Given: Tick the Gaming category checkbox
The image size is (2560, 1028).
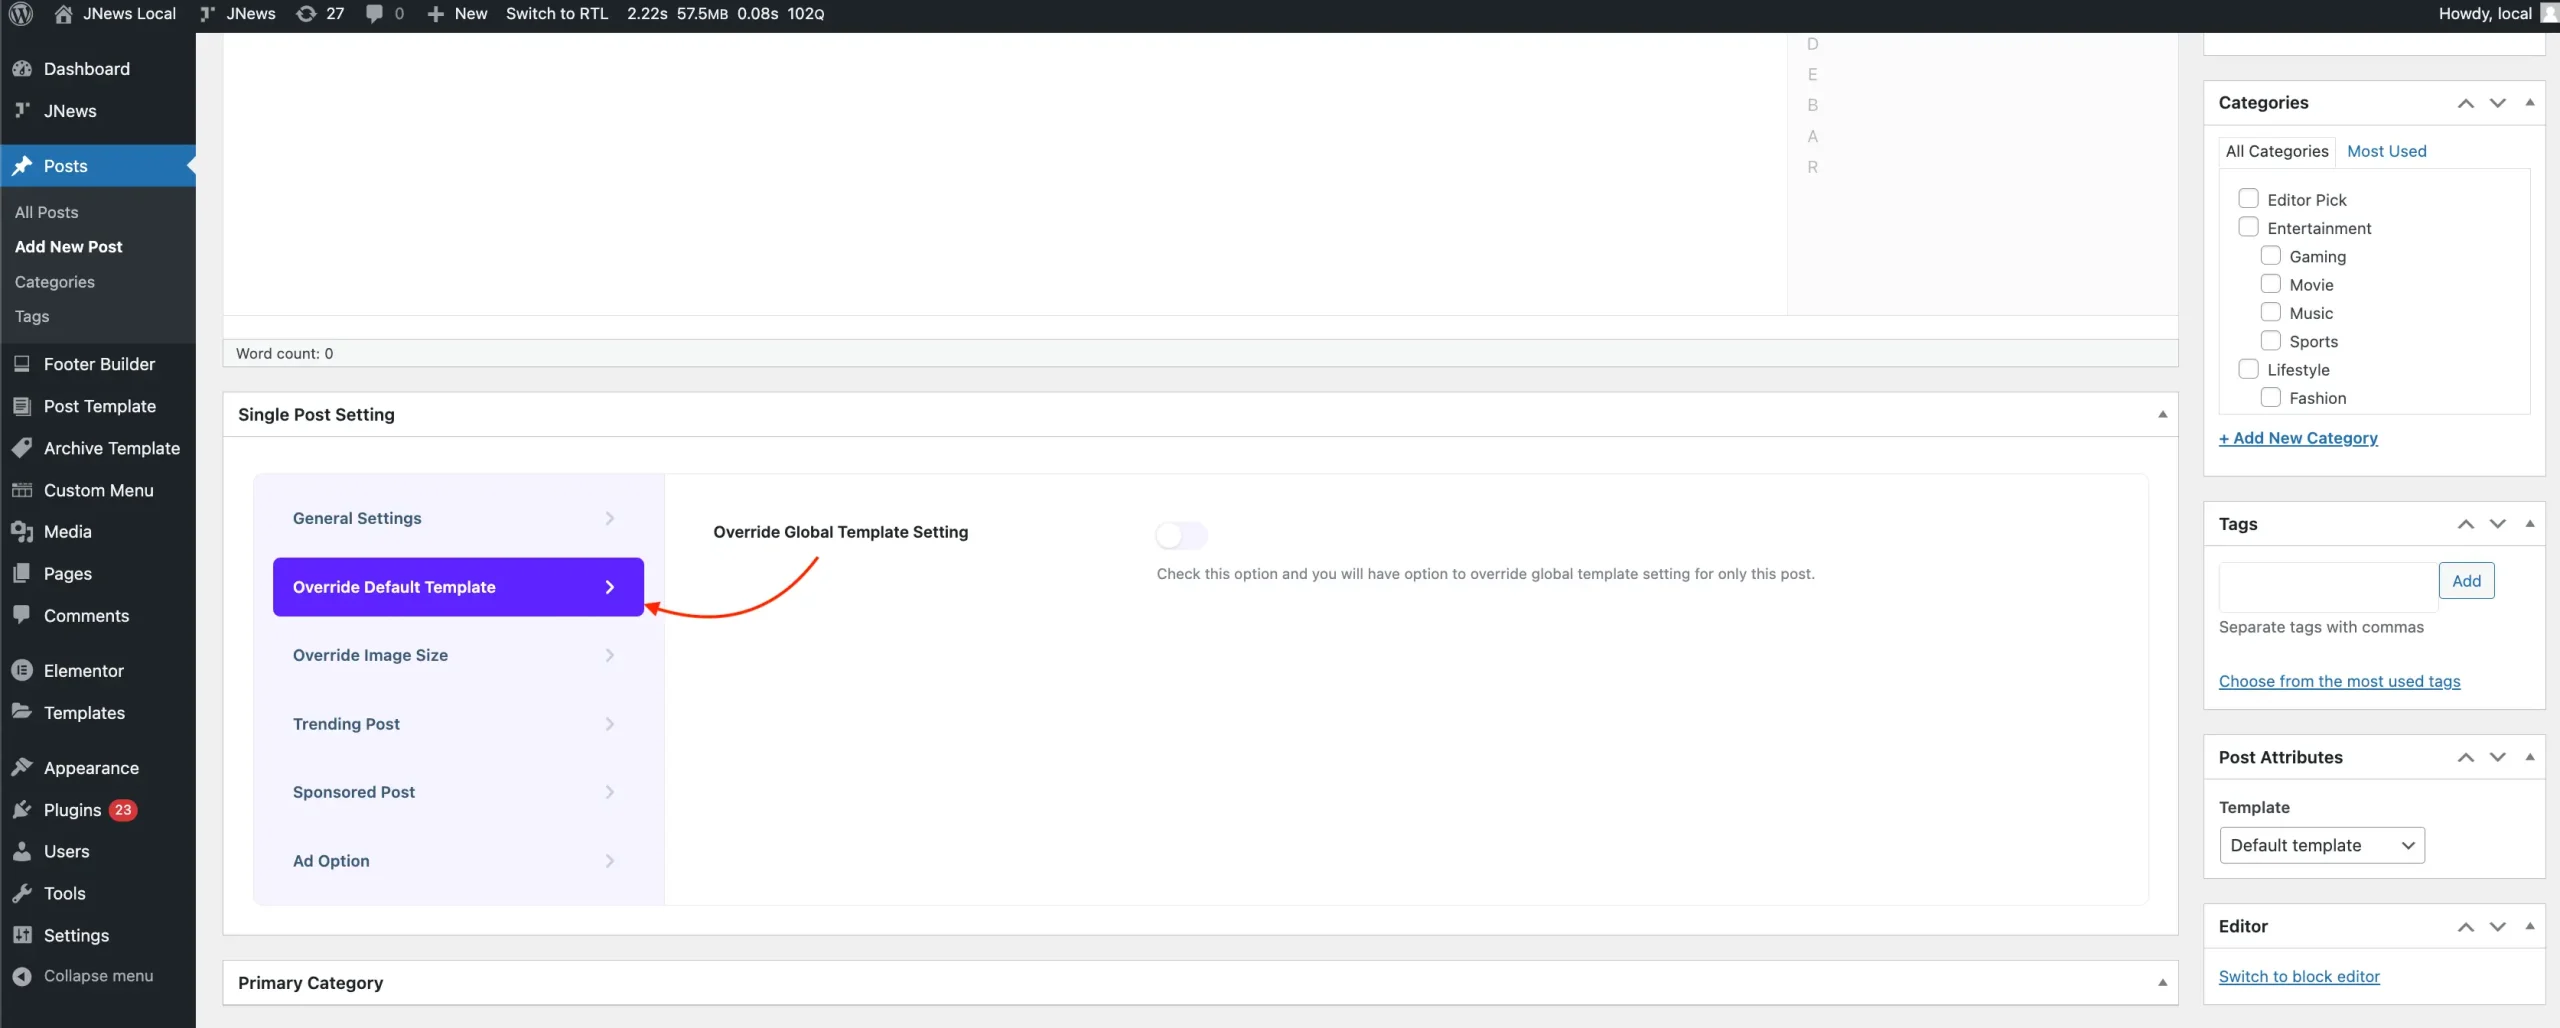Looking at the screenshot, I should (2270, 256).
